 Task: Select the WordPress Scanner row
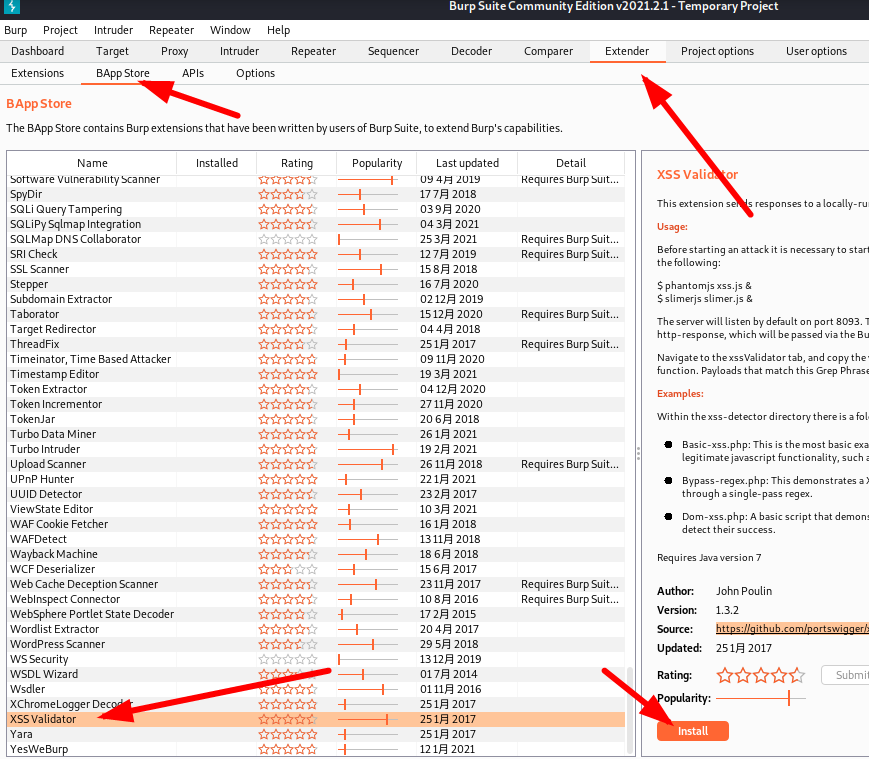coord(316,644)
